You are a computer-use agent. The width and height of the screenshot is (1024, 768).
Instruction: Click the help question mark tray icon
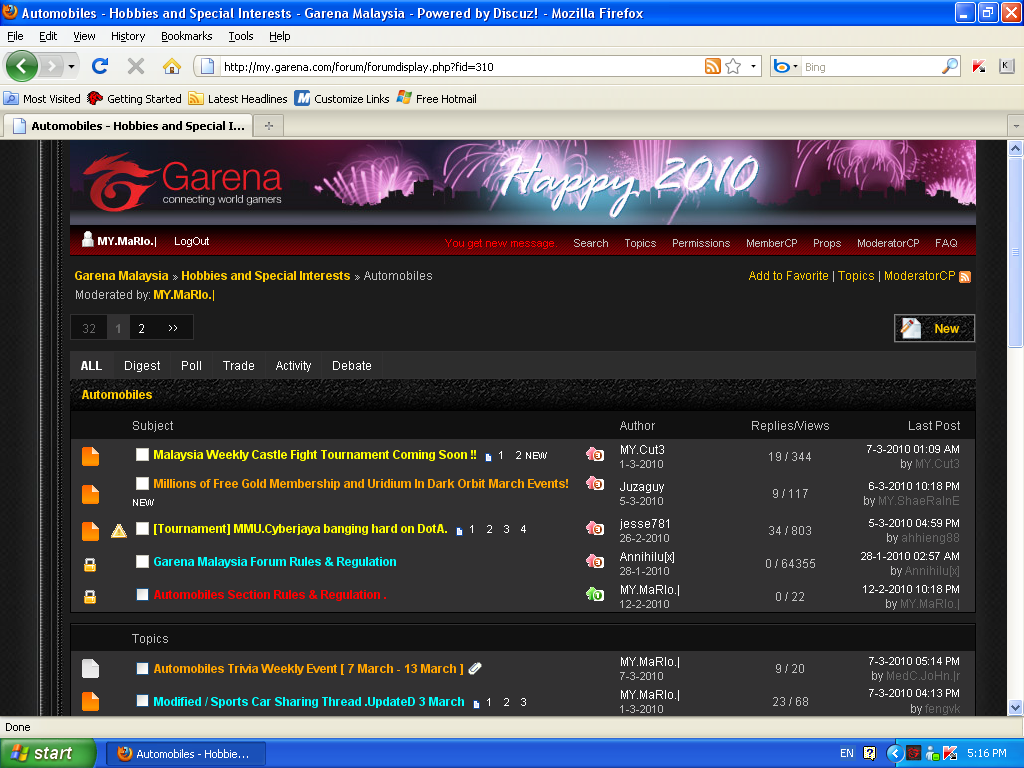pyautogui.click(x=869, y=754)
